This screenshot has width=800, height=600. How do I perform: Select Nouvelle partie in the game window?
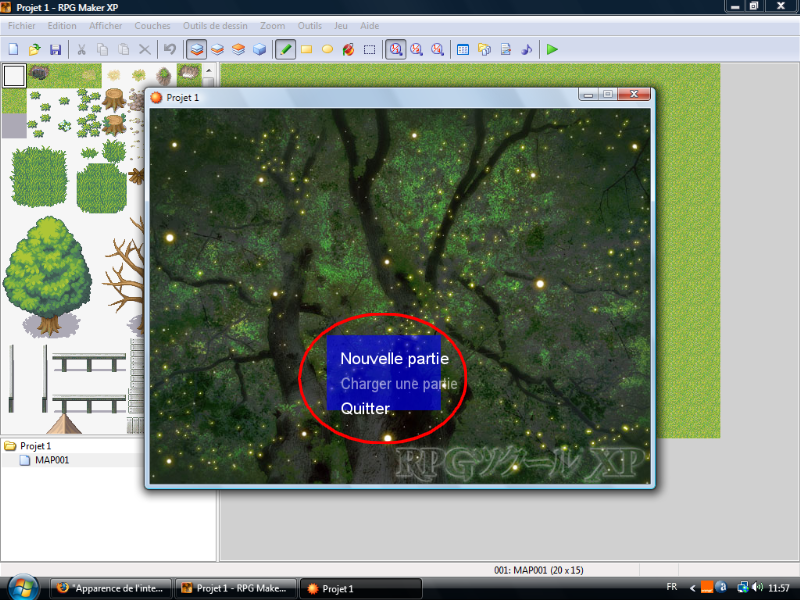point(394,358)
